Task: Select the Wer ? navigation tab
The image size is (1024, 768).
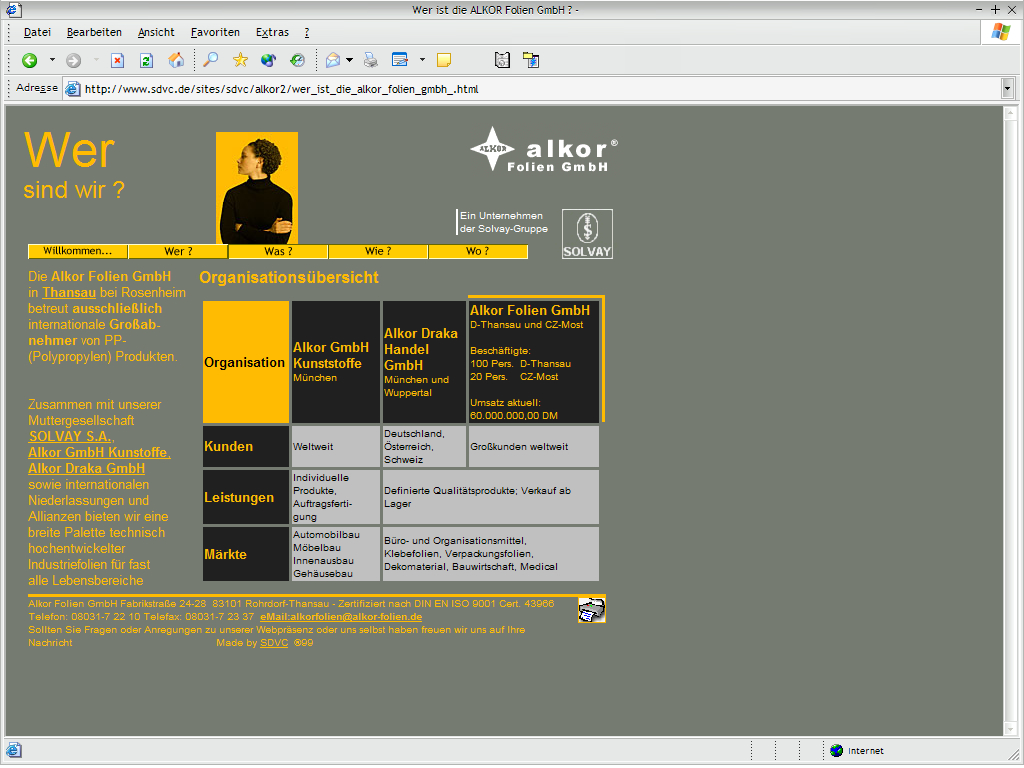Action: tap(178, 251)
